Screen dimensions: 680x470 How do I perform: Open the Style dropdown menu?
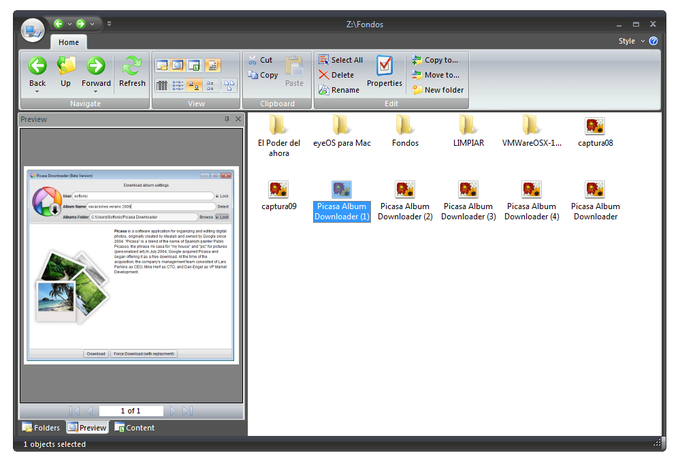pyautogui.click(x=631, y=41)
